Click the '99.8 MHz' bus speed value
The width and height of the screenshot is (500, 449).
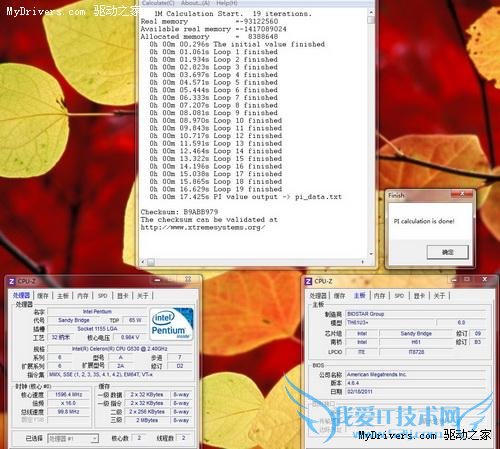[69, 412]
